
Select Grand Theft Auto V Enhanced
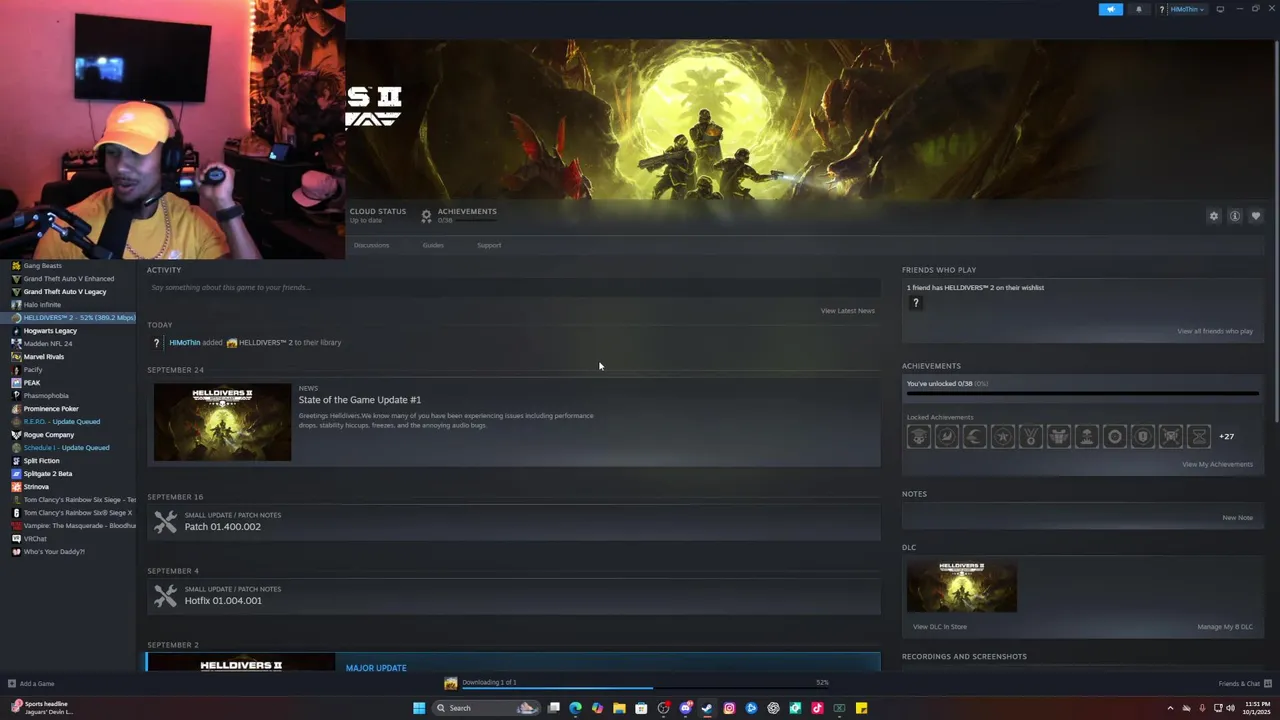tap(68, 279)
